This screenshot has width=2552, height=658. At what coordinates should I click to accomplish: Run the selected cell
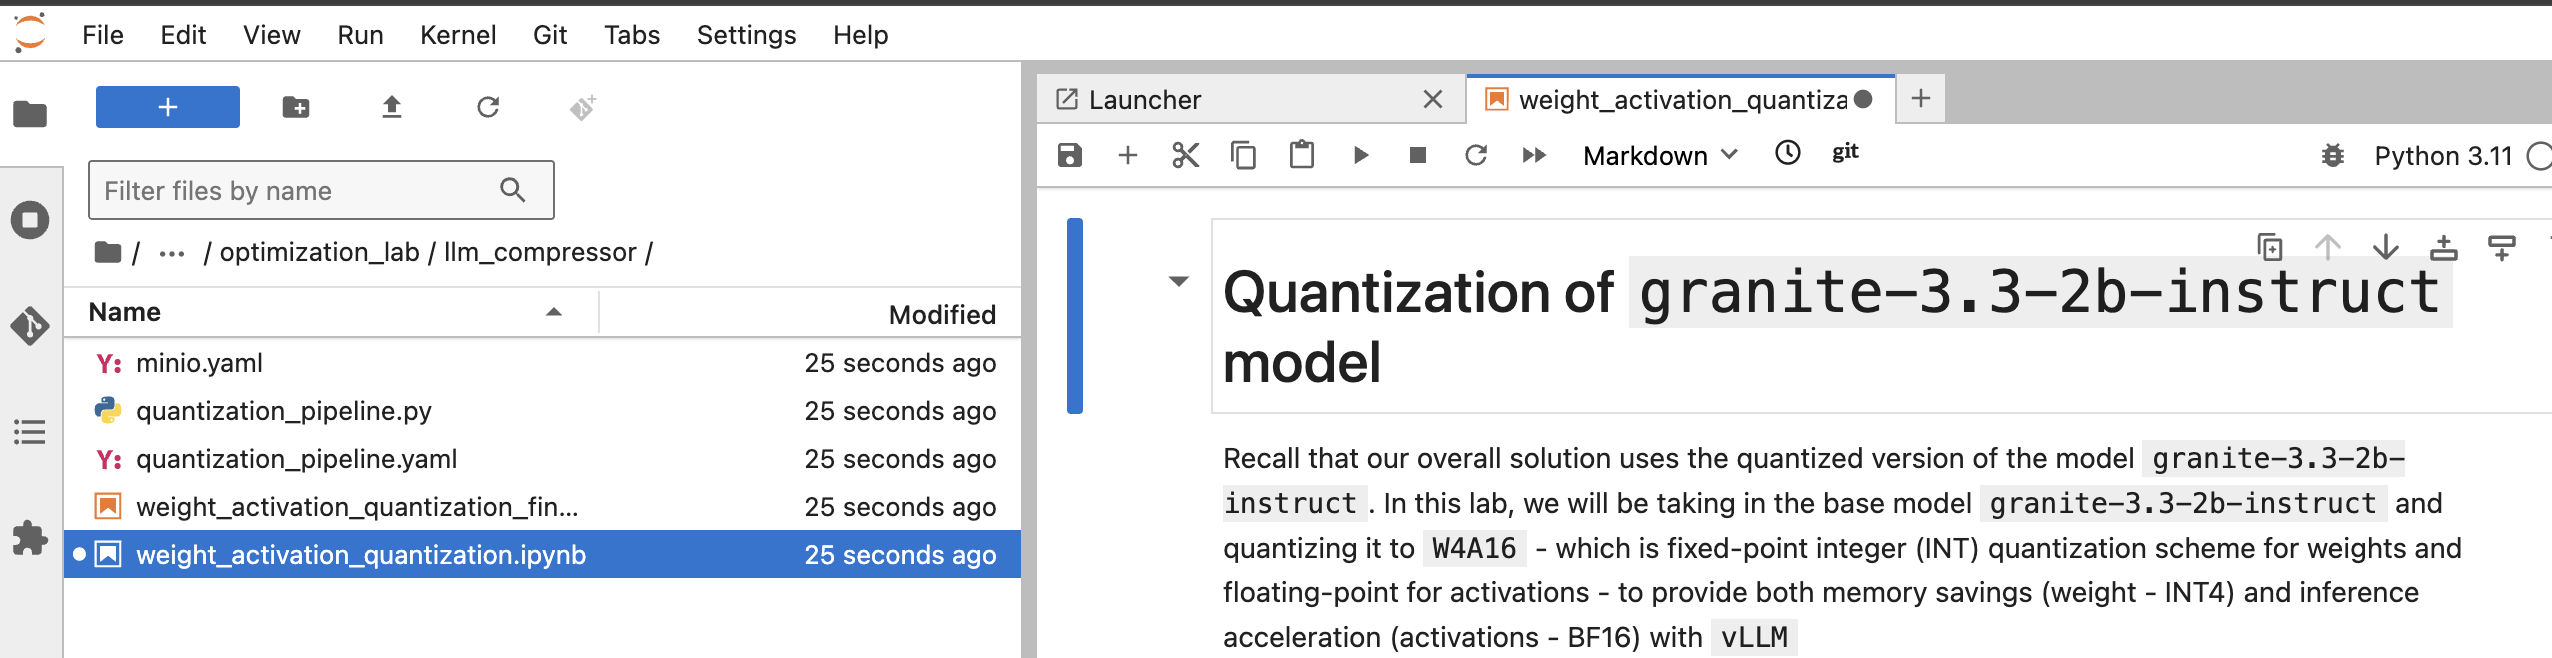pyautogui.click(x=1360, y=155)
